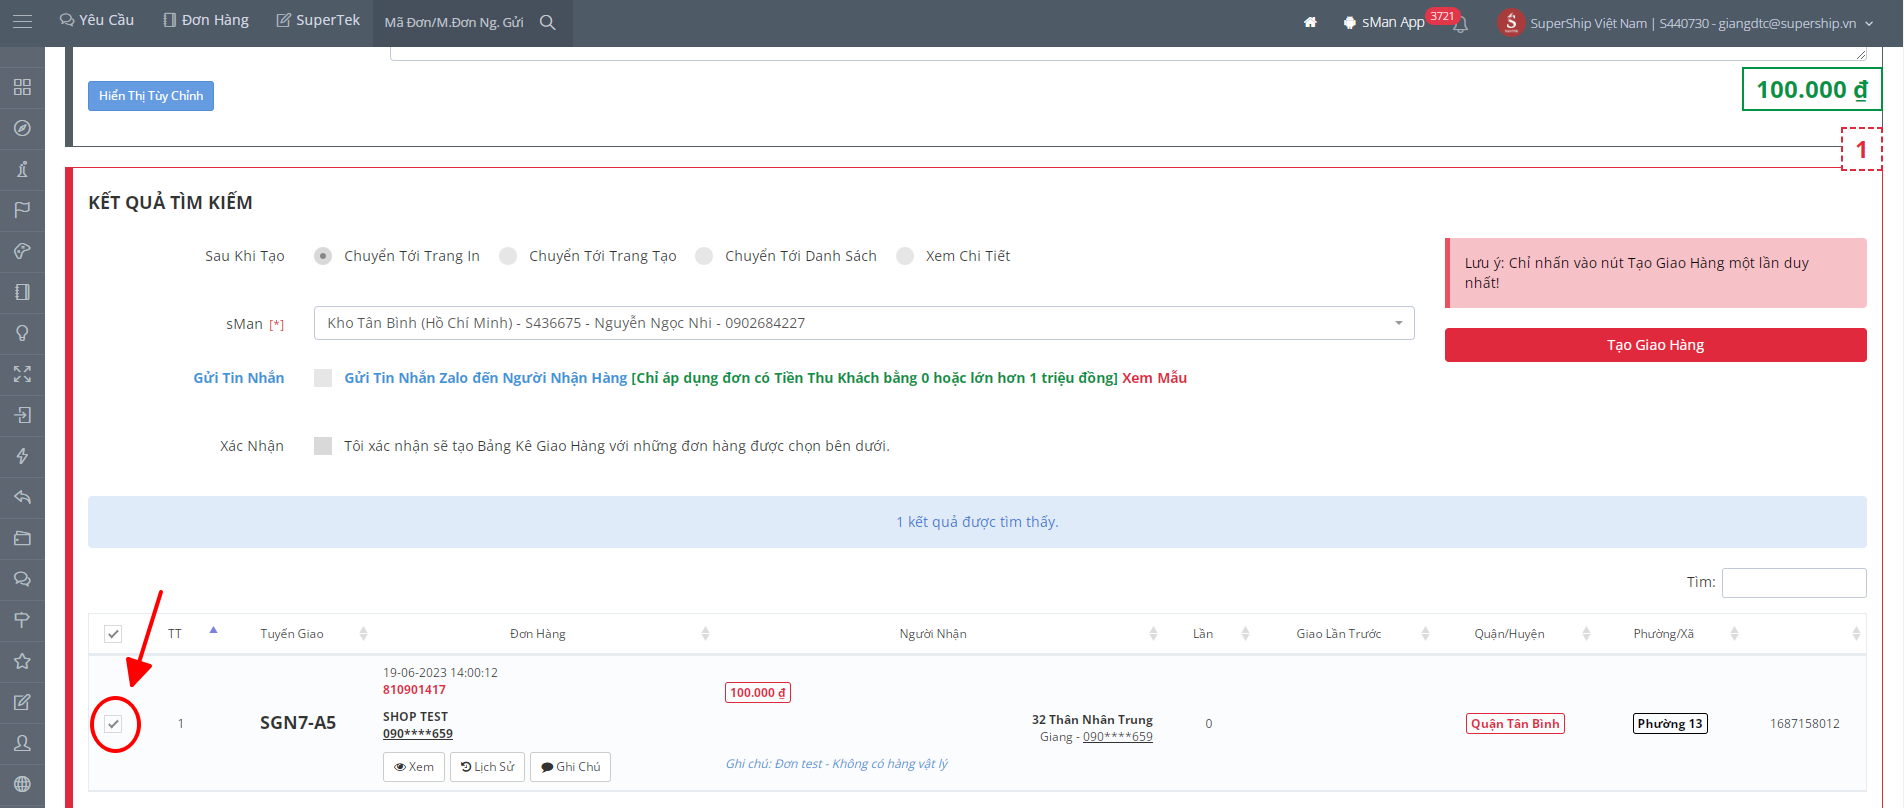Open the chess piece icon in sidebar
1904x808 pixels.
tap(22, 169)
